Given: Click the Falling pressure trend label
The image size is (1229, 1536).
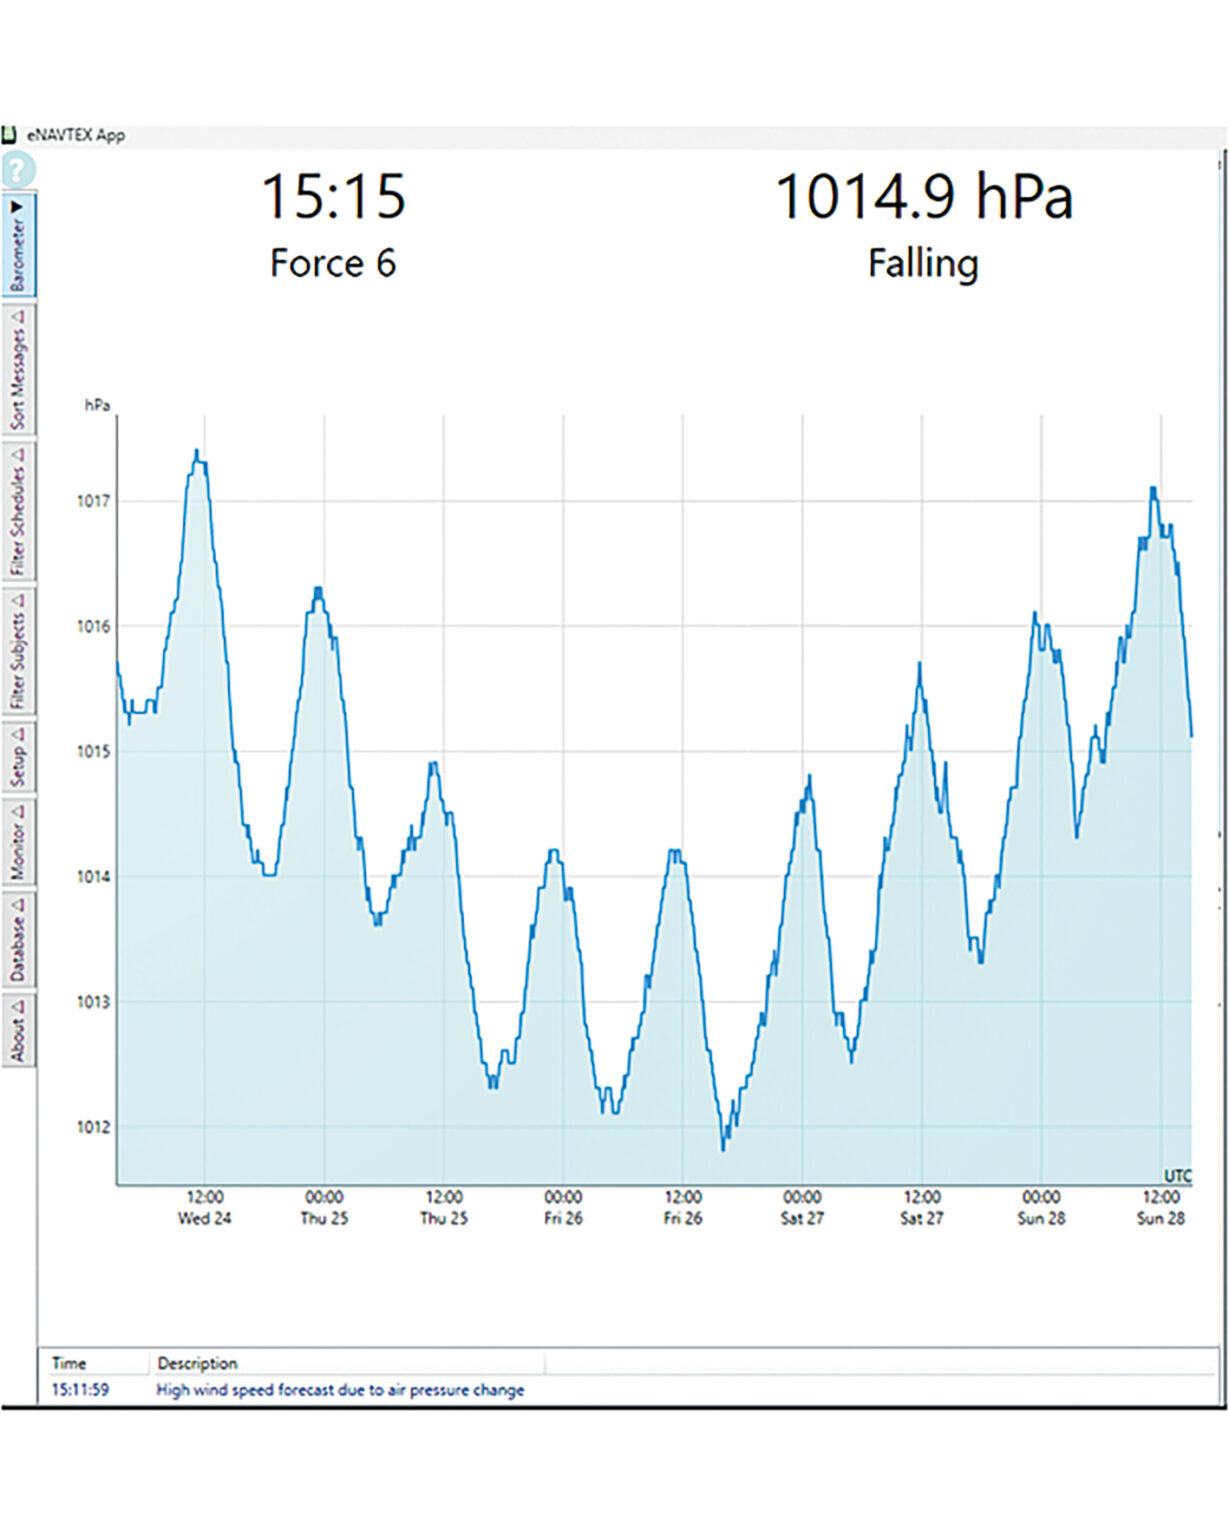Looking at the screenshot, I should [923, 264].
